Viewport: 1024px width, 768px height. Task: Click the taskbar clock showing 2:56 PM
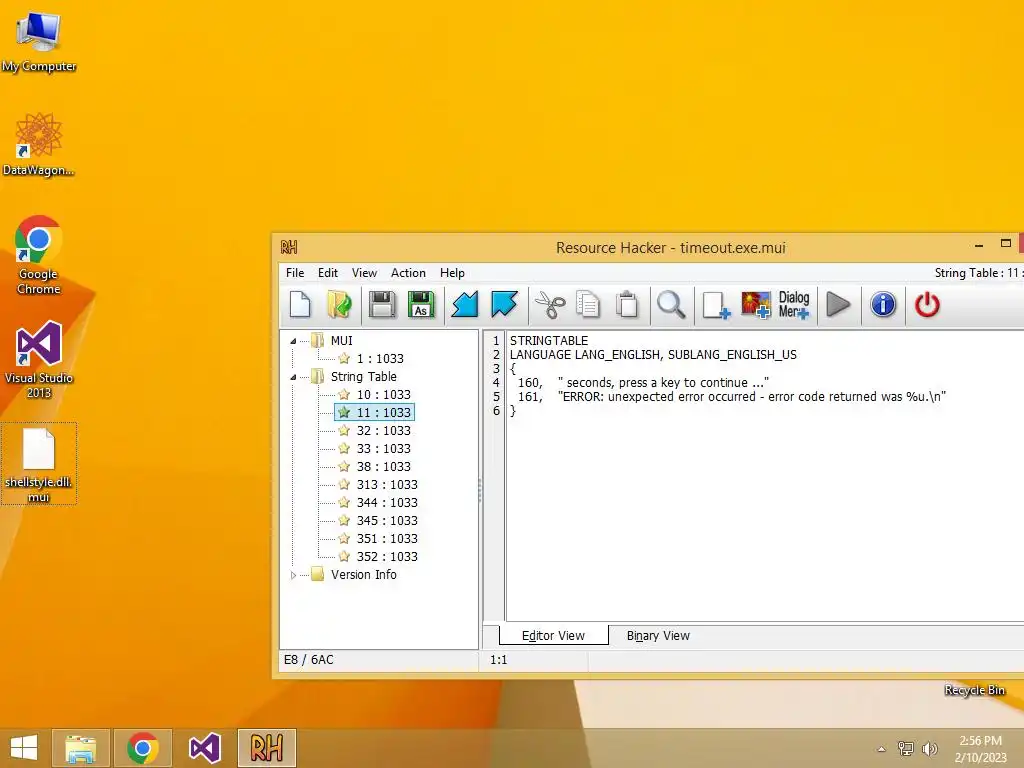(980, 749)
